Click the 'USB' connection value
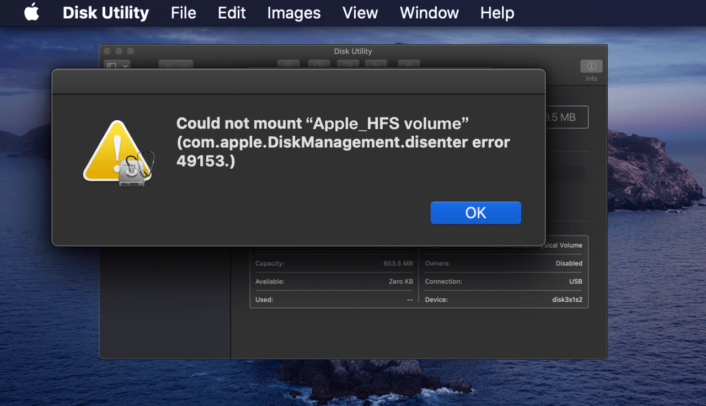The width and height of the screenshot is (706, 406). coord(575,281)
